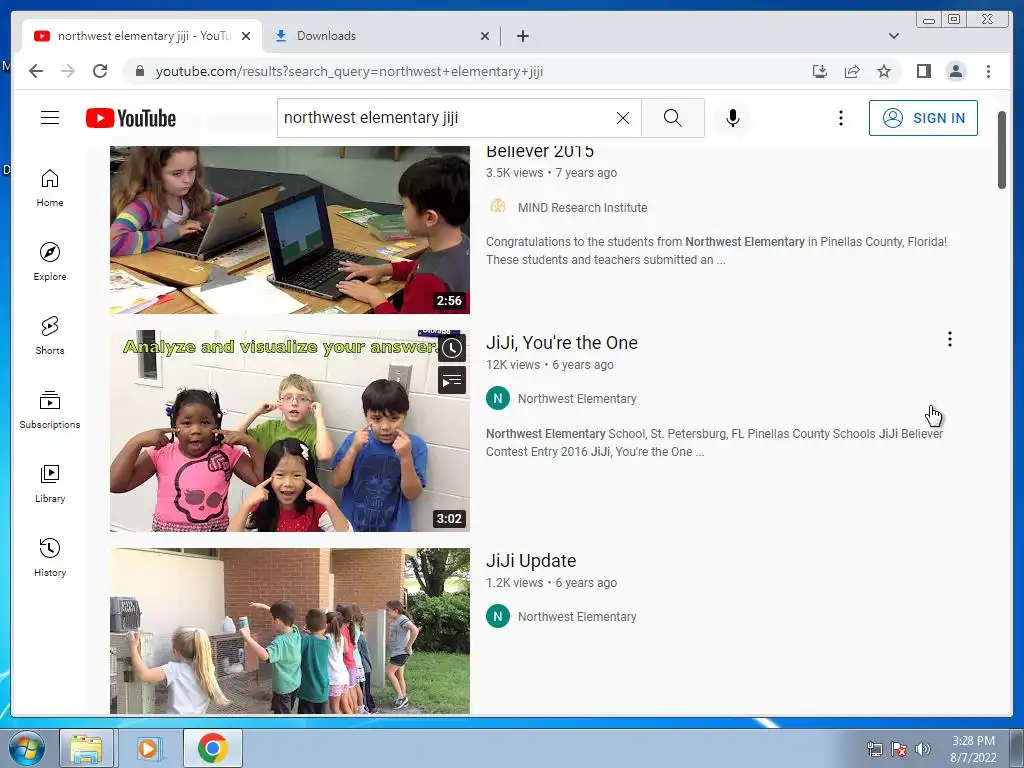Open the Believer 2015 video thumbnail
The image size is (1024, 768).
(289, 229)
